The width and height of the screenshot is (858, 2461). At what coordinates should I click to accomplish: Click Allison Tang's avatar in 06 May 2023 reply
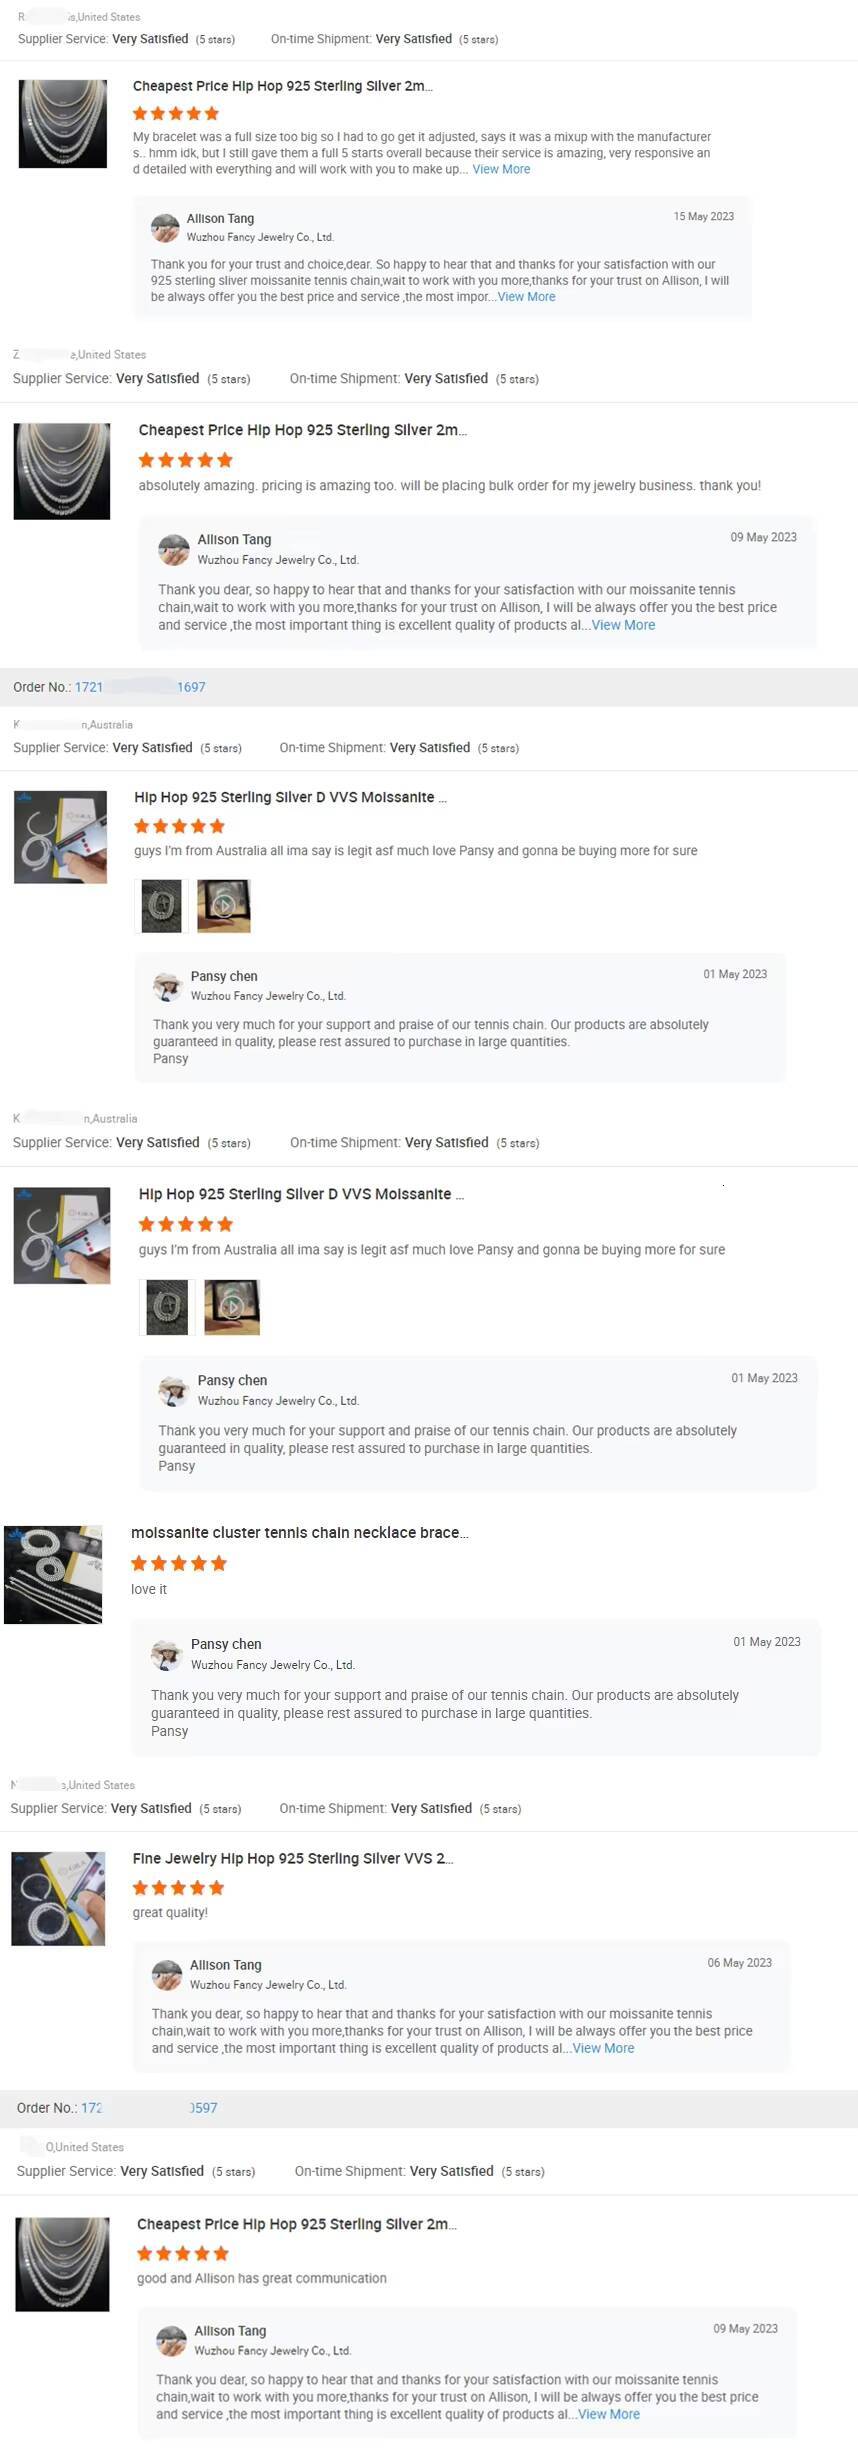click(x=166, y=1974)
